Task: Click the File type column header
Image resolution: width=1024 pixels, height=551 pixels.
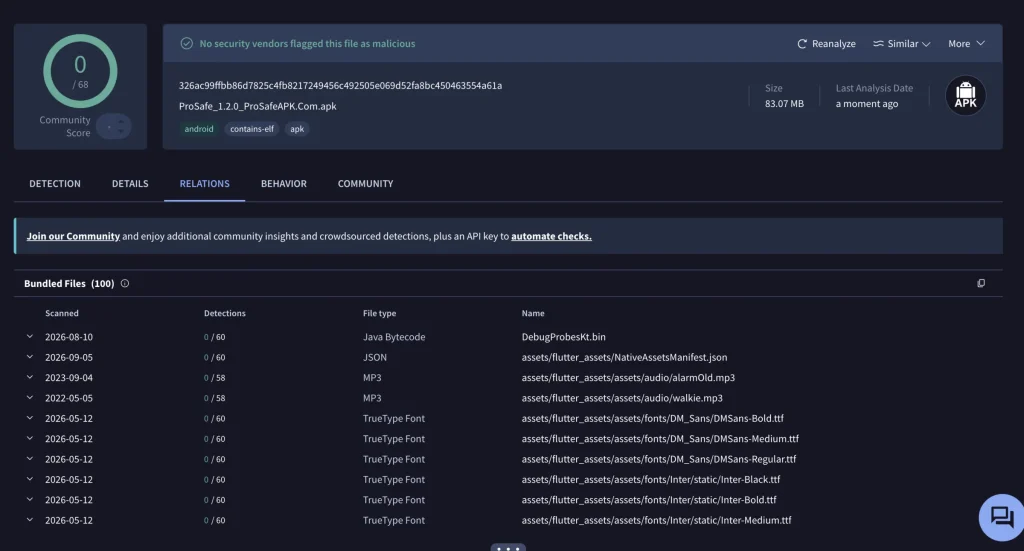Action: [379, 313]
